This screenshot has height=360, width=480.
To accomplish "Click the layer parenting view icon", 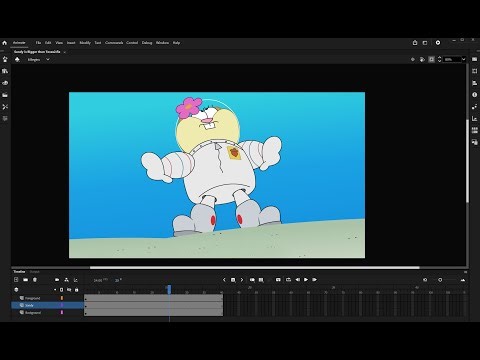I will [x=66, y=280].
